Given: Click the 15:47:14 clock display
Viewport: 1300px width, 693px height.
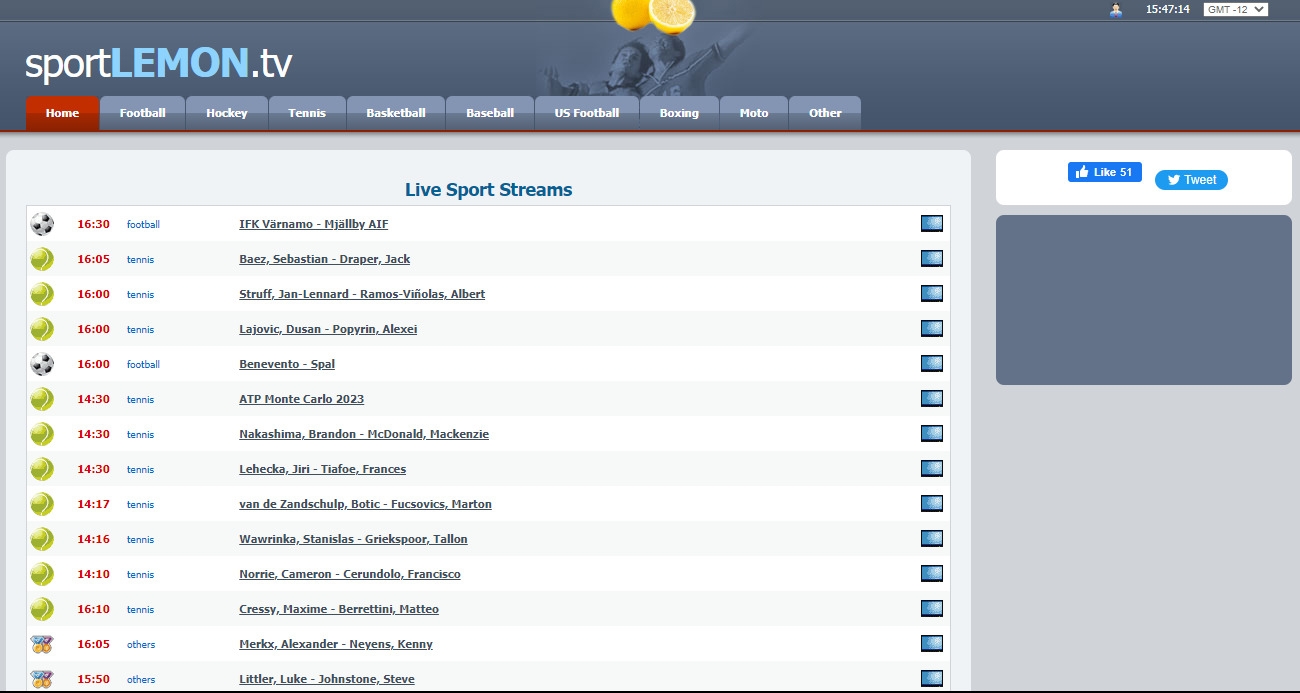Looking at the screenshot, I should [x=1167, y=9].
